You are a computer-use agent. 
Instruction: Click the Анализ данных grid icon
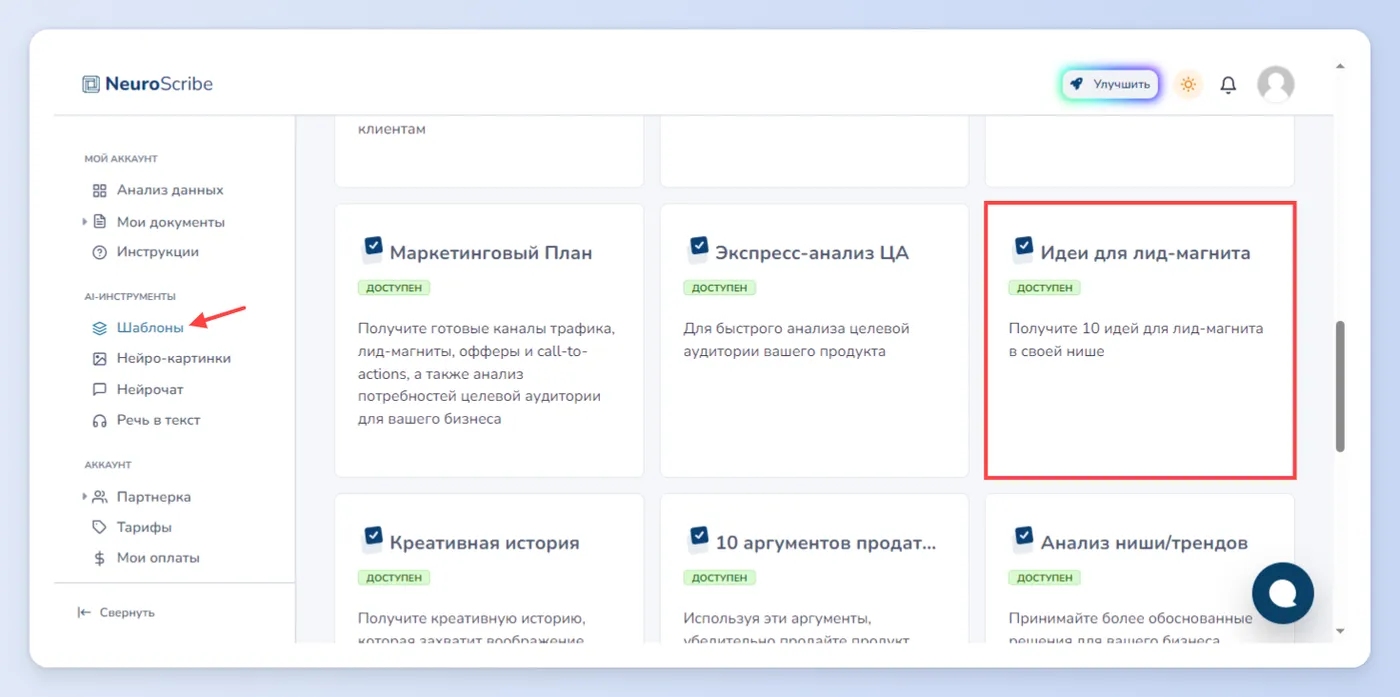click(x=99, y=190)
